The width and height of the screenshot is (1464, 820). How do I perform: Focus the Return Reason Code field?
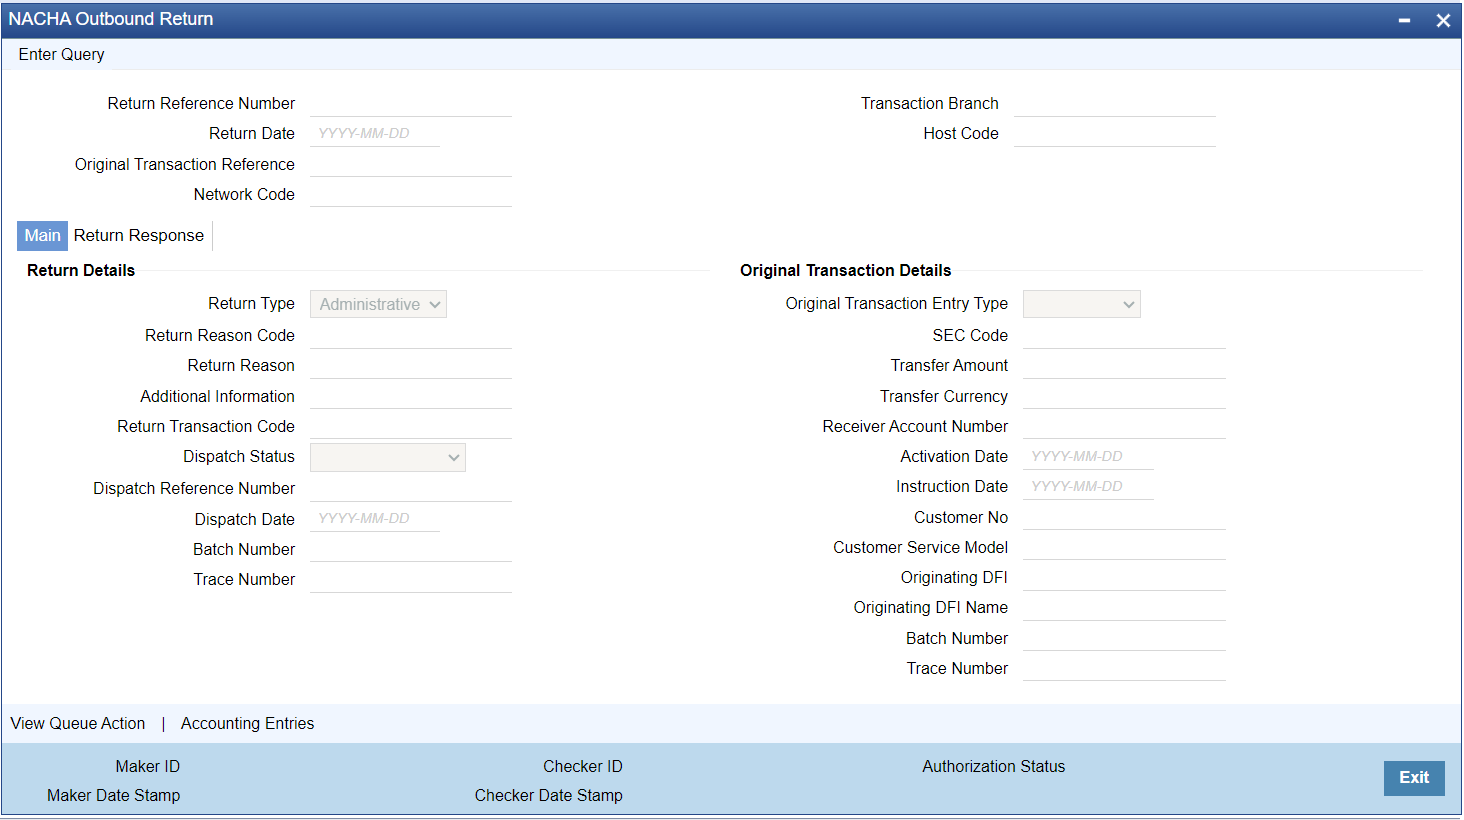(x=411, y=336)
